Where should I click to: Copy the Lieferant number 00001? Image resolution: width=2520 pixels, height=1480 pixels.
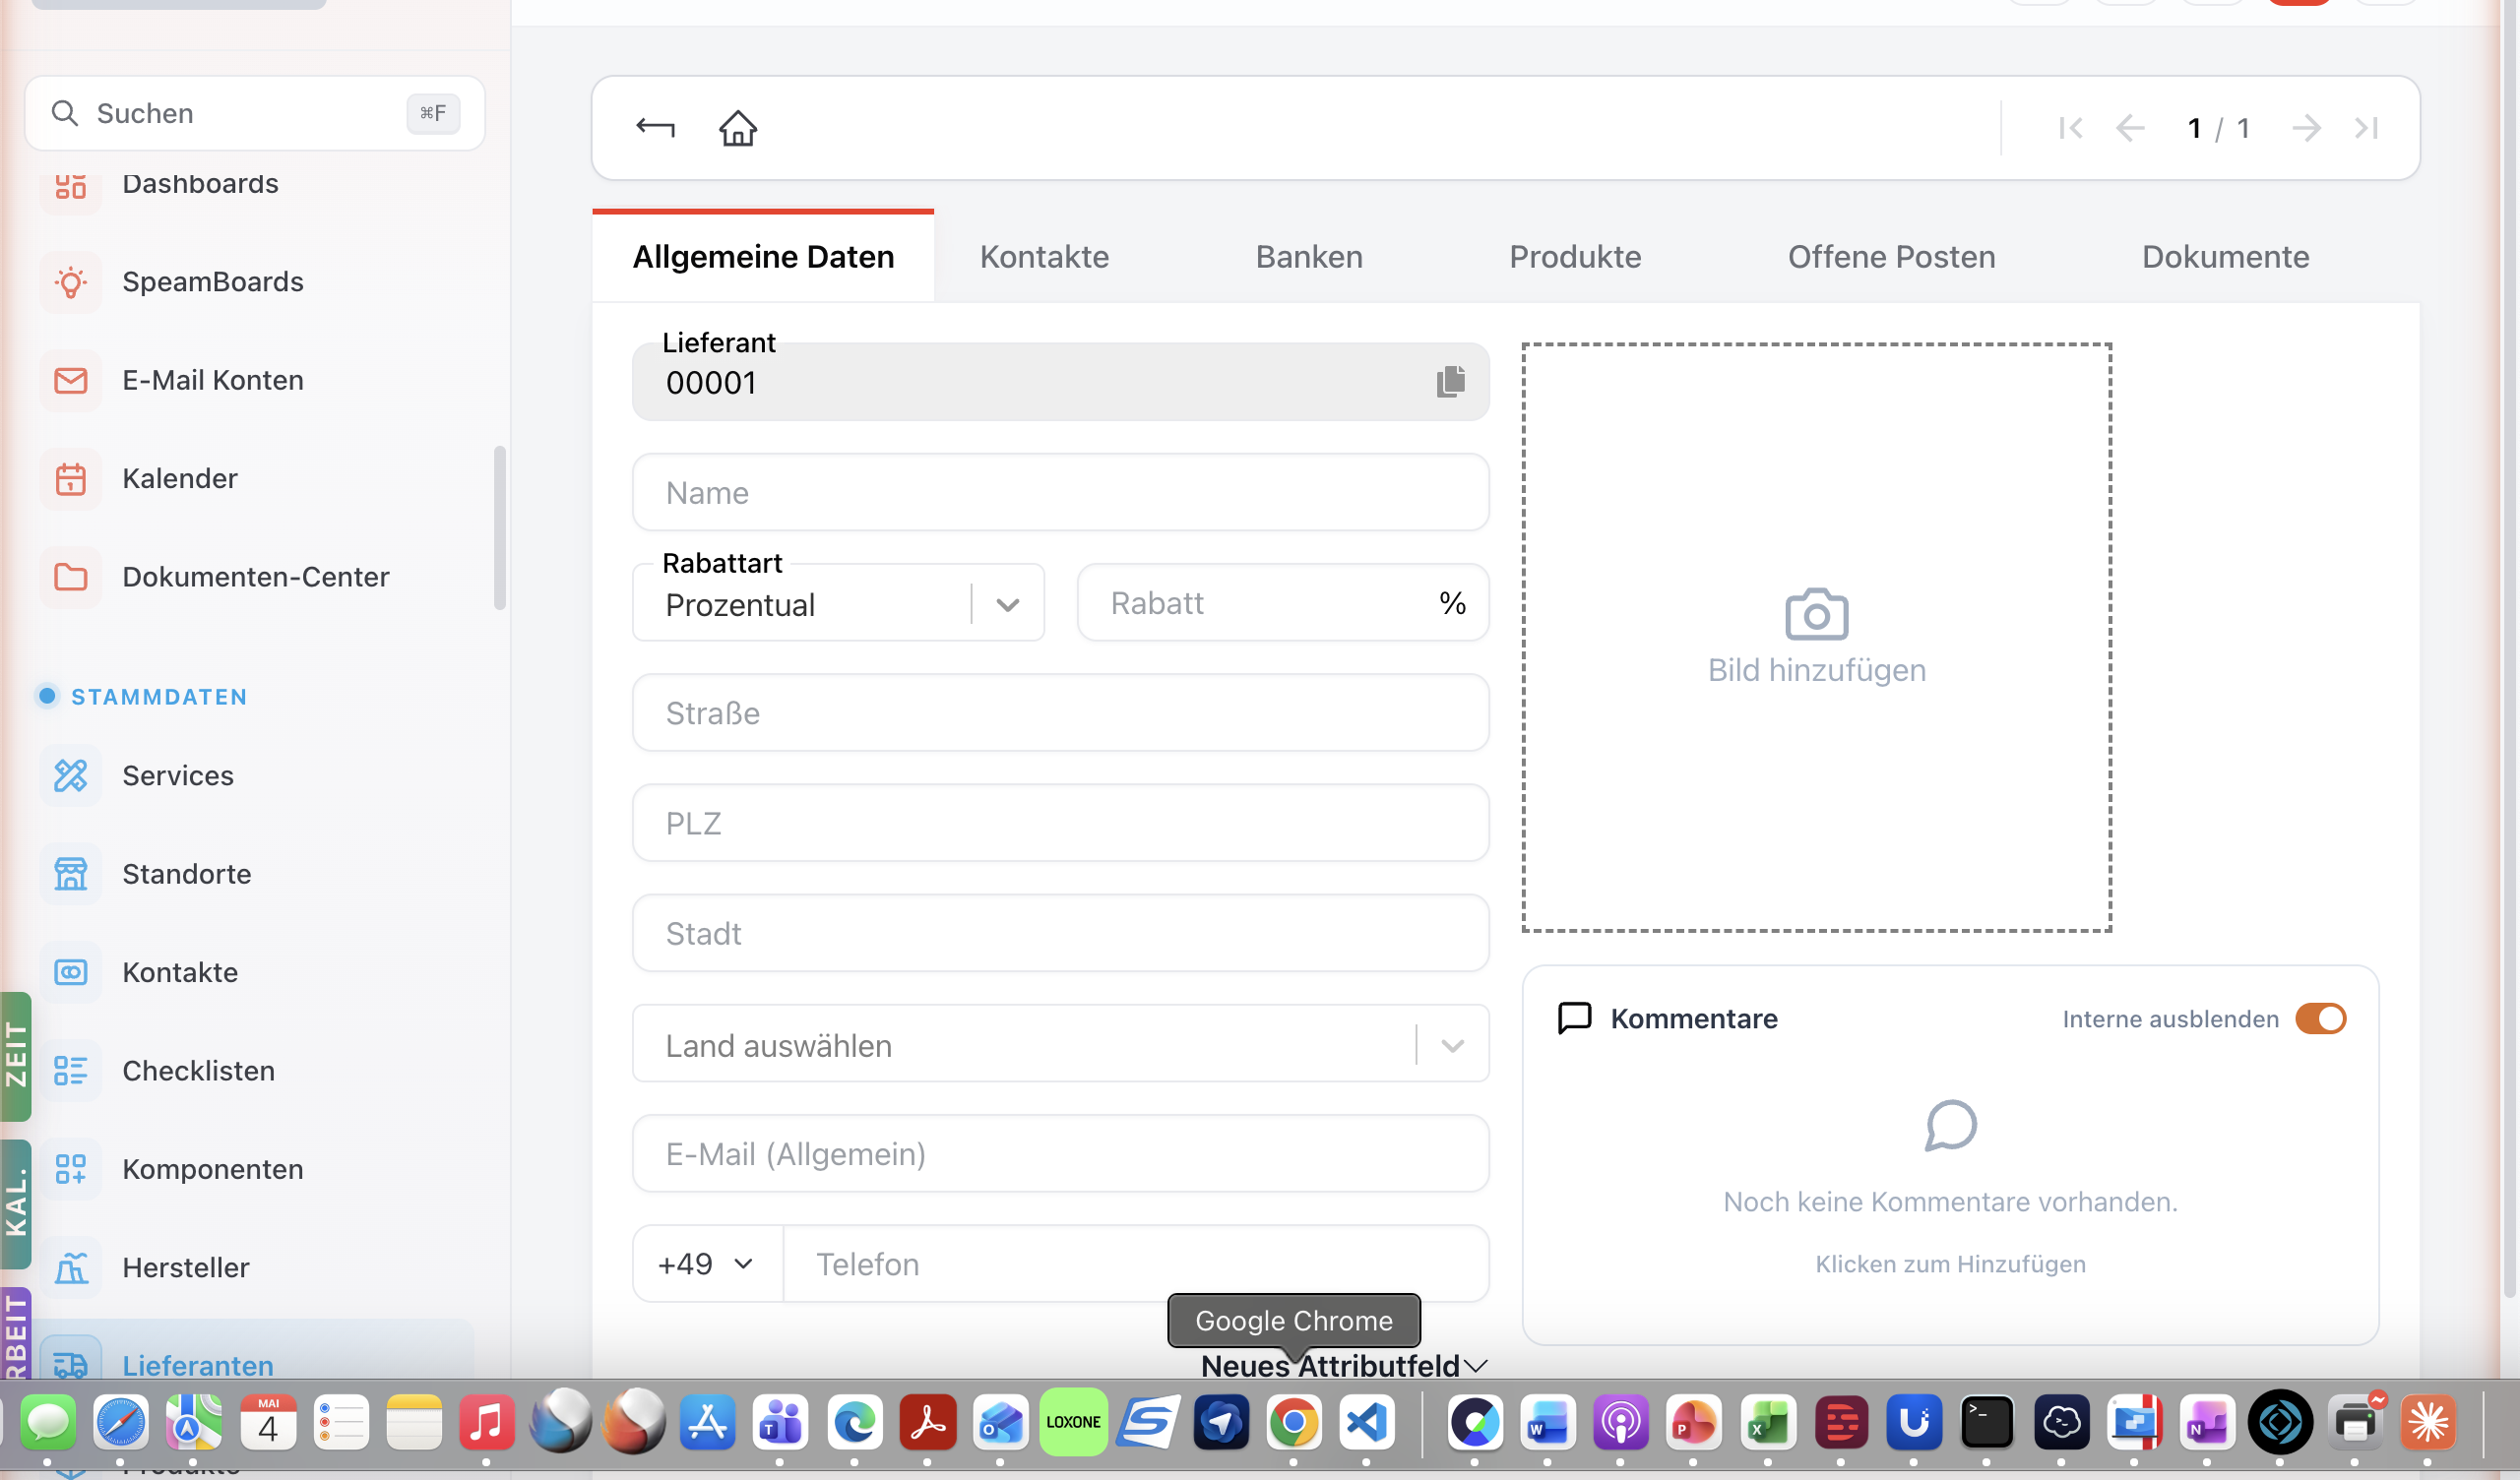tap(1451, 381)
